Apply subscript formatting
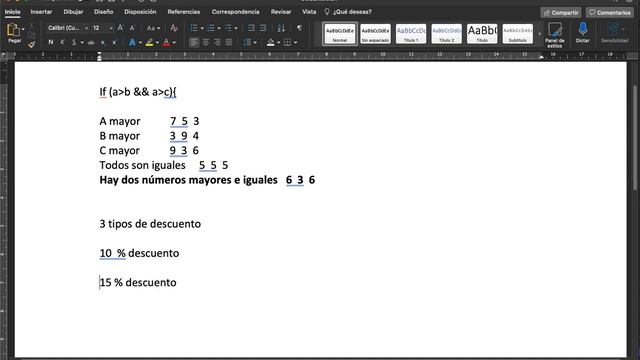This screenshot has width=640, height=360. click(103, 42)
